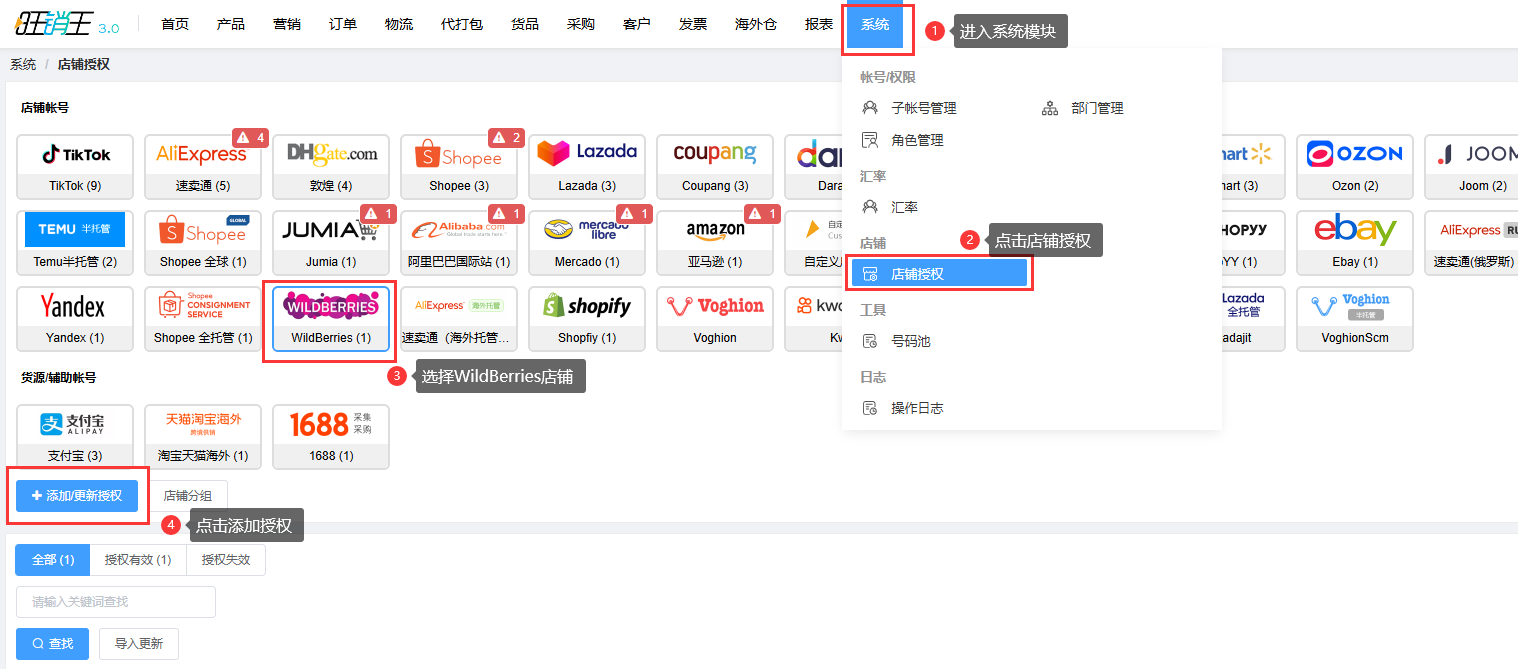1518x669 pixels.
Task: Open the 海外仓 menu
Action: pyautogui.click(x=756, y=24)
